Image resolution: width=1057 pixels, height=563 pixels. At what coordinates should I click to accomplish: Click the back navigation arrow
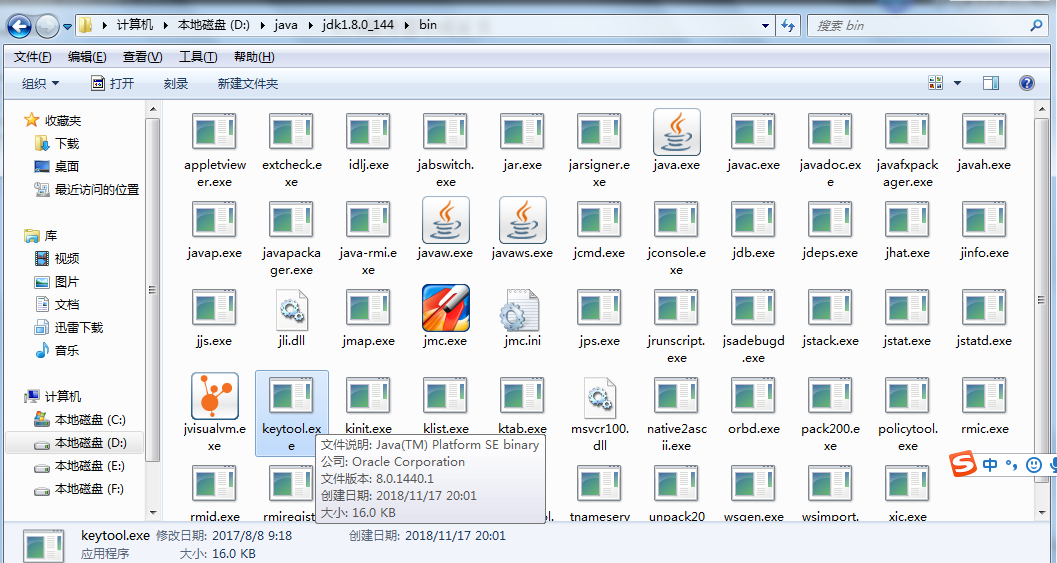point(19,26)
